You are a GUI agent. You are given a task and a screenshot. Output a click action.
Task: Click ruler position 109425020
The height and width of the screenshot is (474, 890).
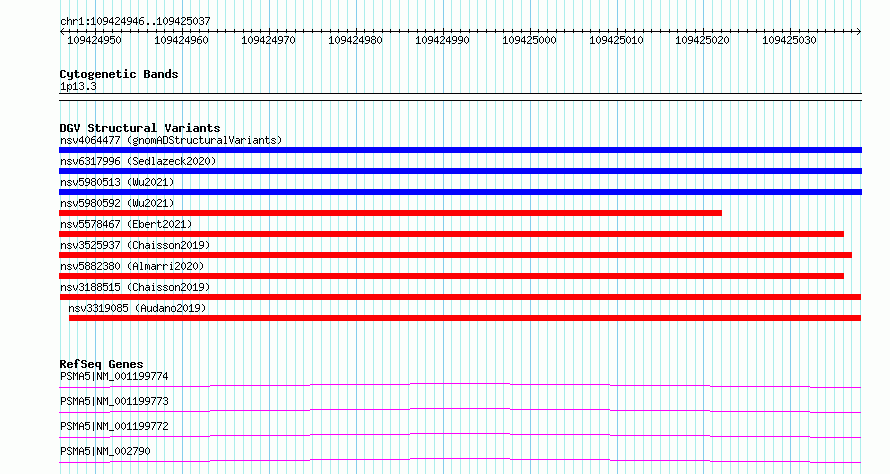click(x=702, y=40)
